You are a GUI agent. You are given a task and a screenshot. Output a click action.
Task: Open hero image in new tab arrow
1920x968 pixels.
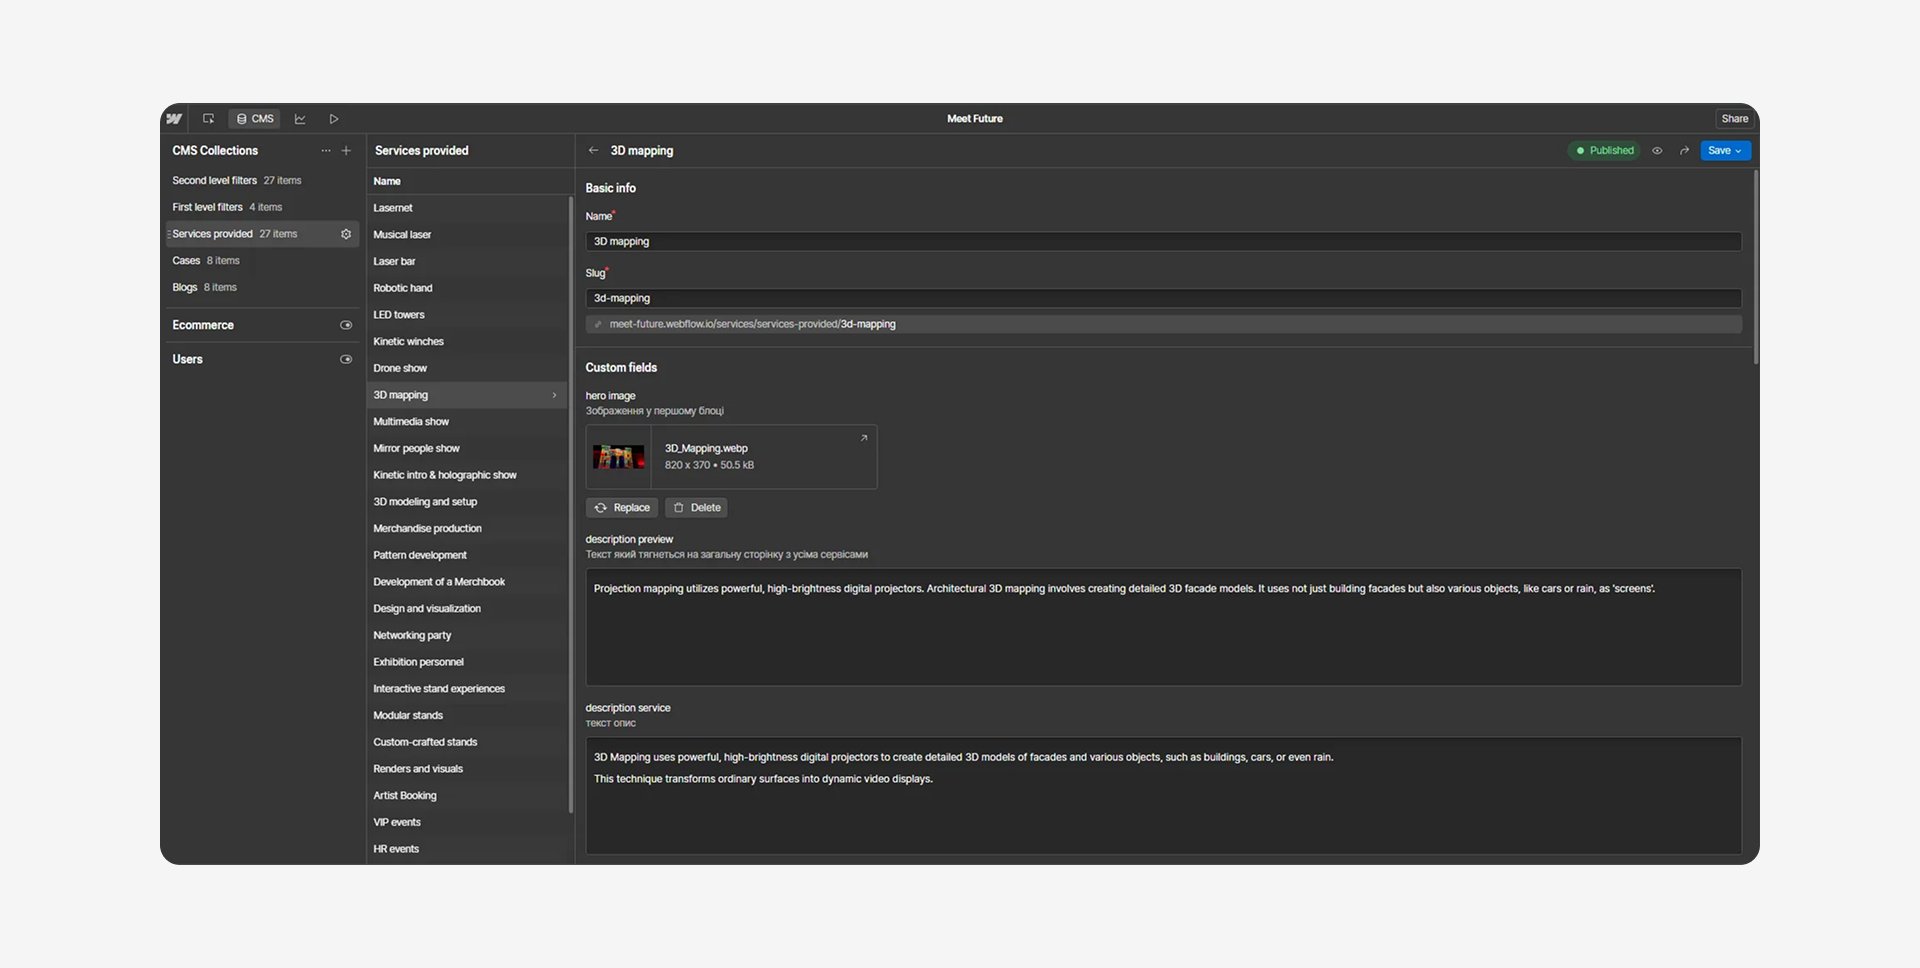point(864,438)
